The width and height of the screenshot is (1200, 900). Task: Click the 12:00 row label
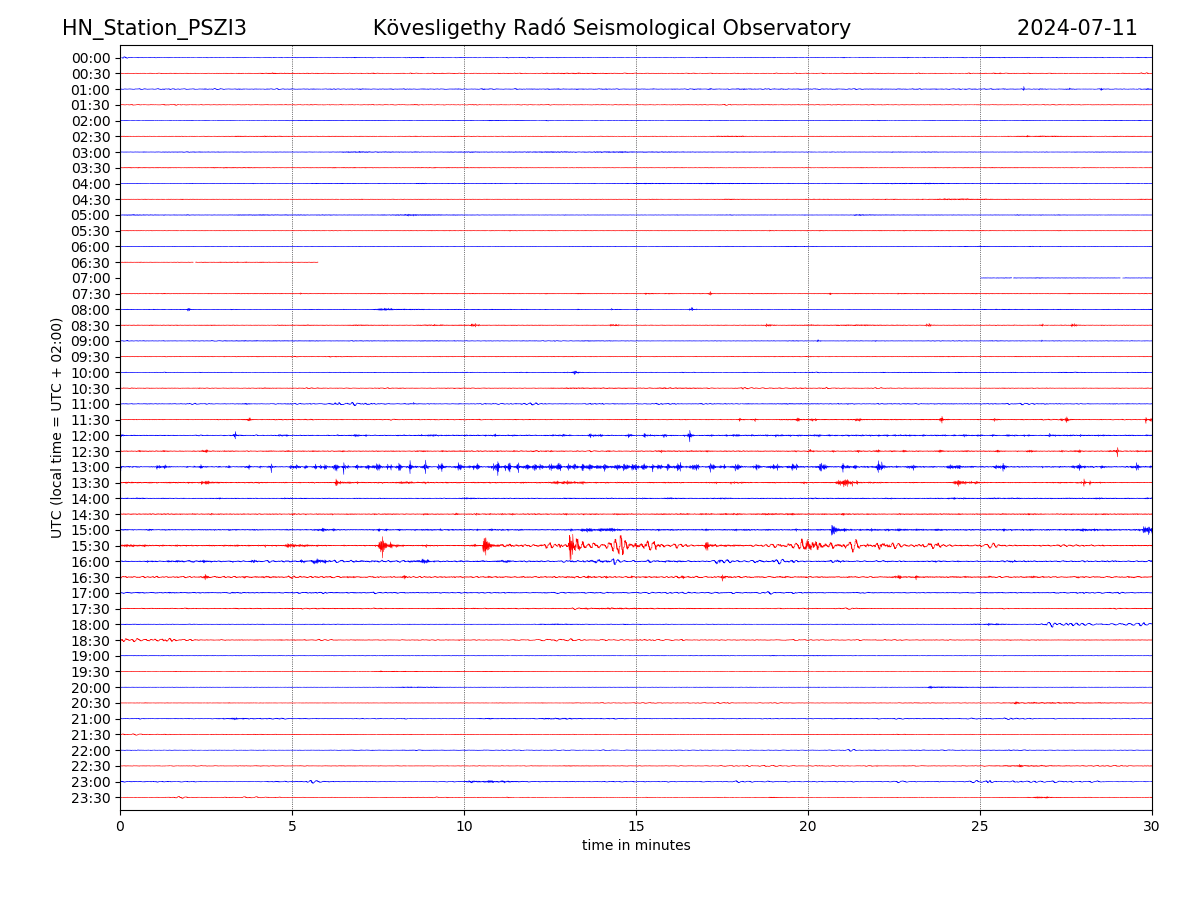click(x=90, y=436)
